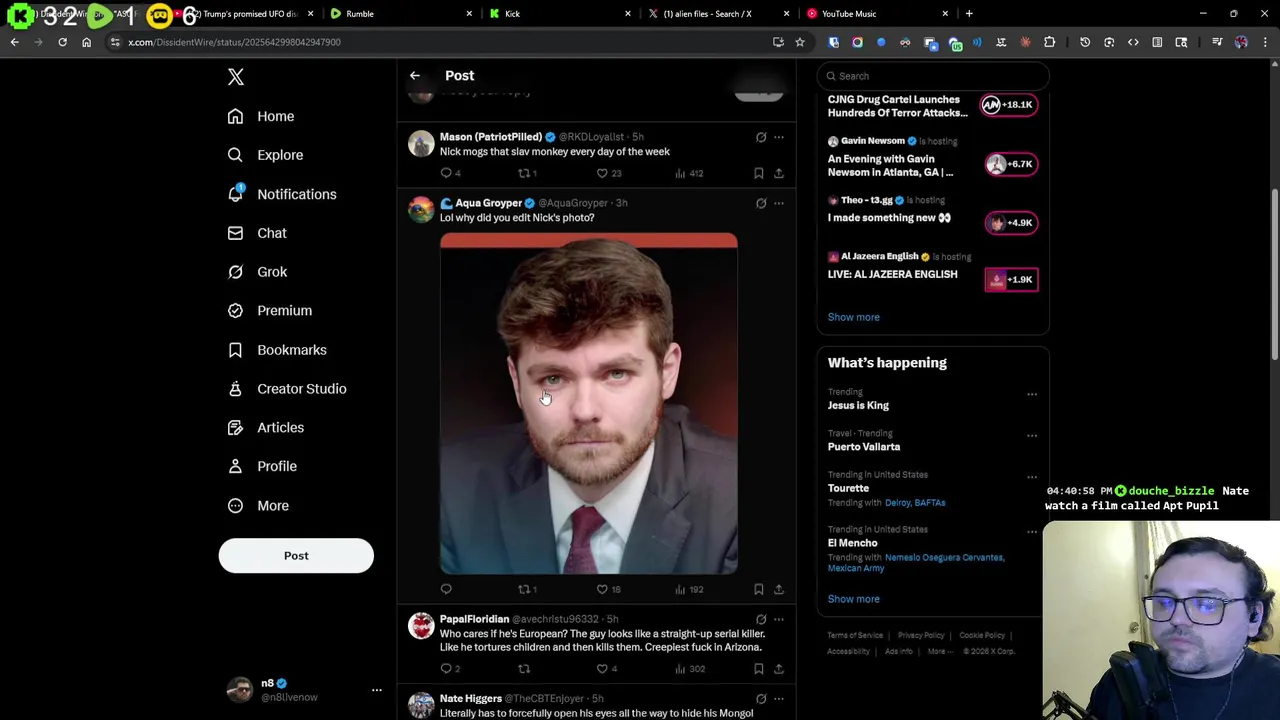Join AL JAZEERA ENGLISH live broadcast

[1011, 280]
